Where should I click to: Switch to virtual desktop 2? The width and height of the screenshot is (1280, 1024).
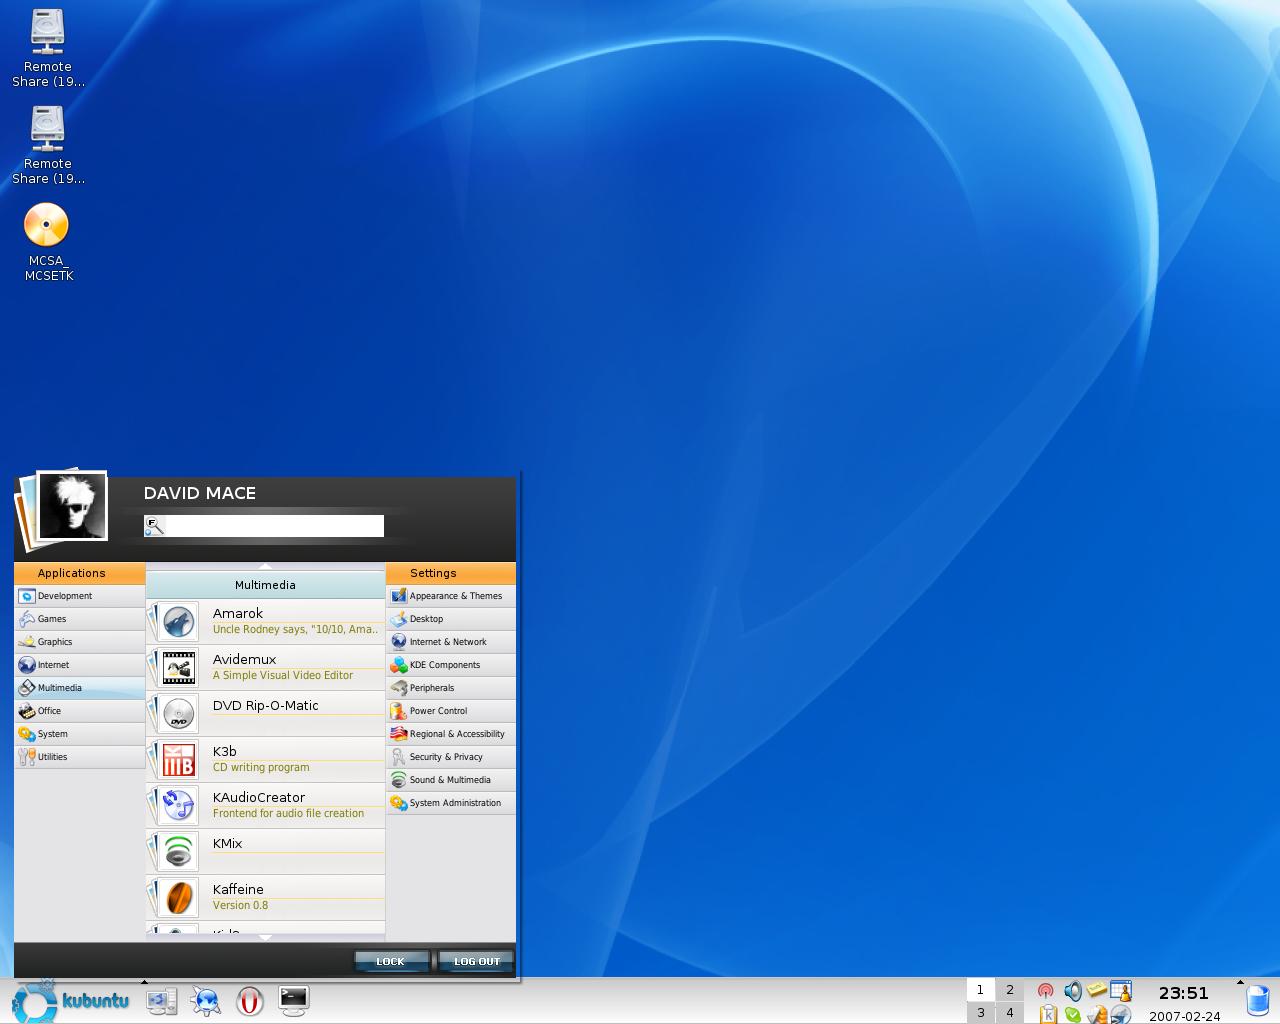(1009, 989)
